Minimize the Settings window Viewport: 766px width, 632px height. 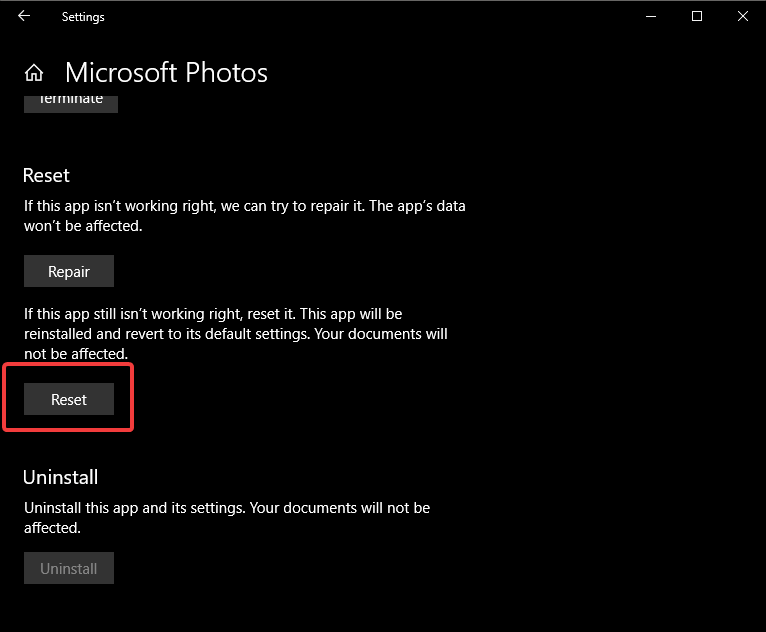(651, 16)
